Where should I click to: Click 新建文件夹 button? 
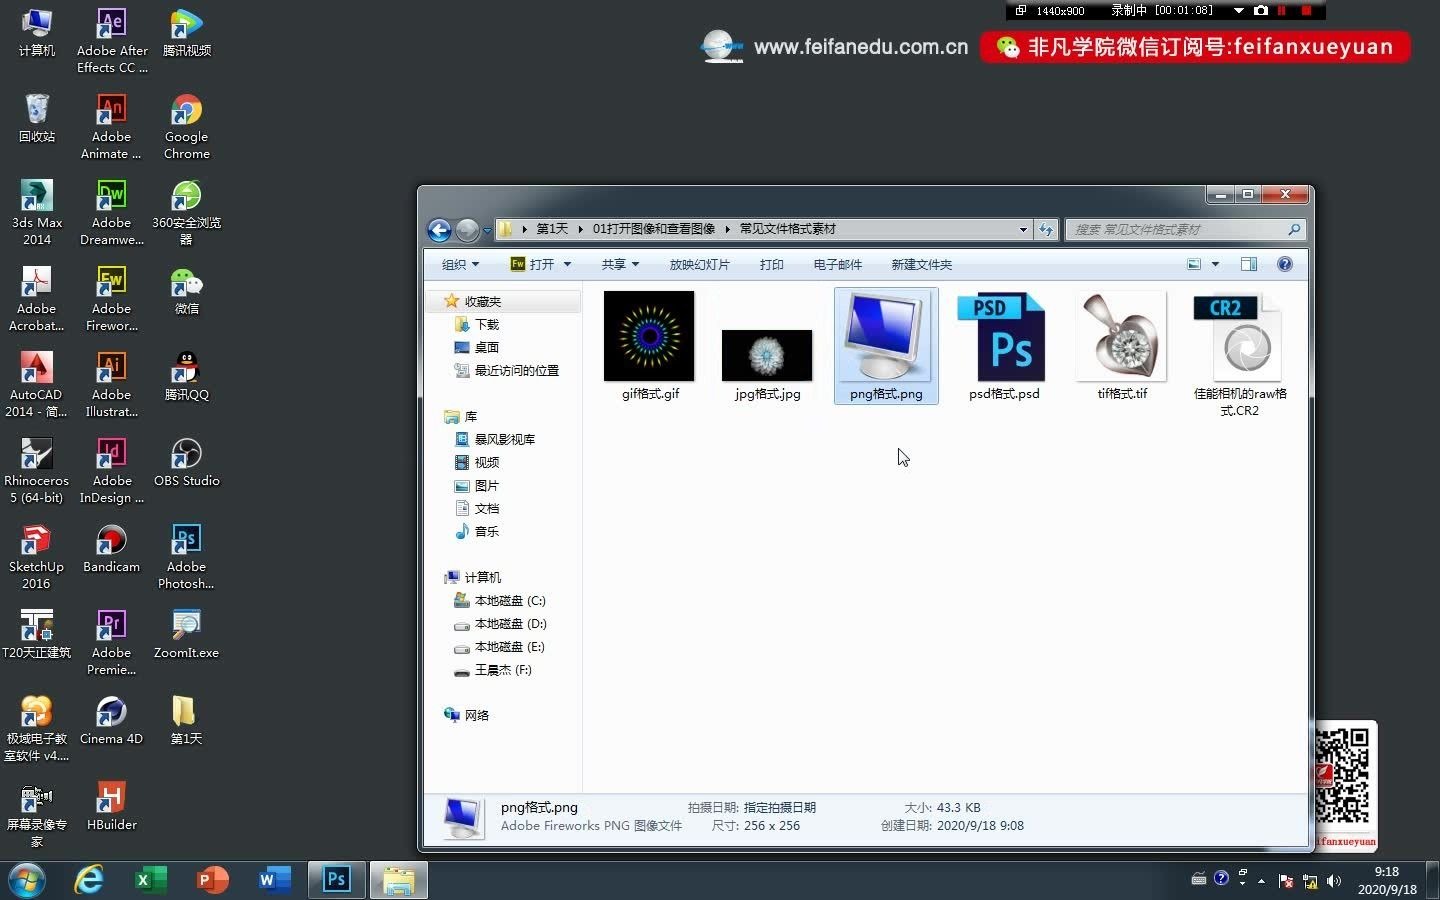(921, 264)
